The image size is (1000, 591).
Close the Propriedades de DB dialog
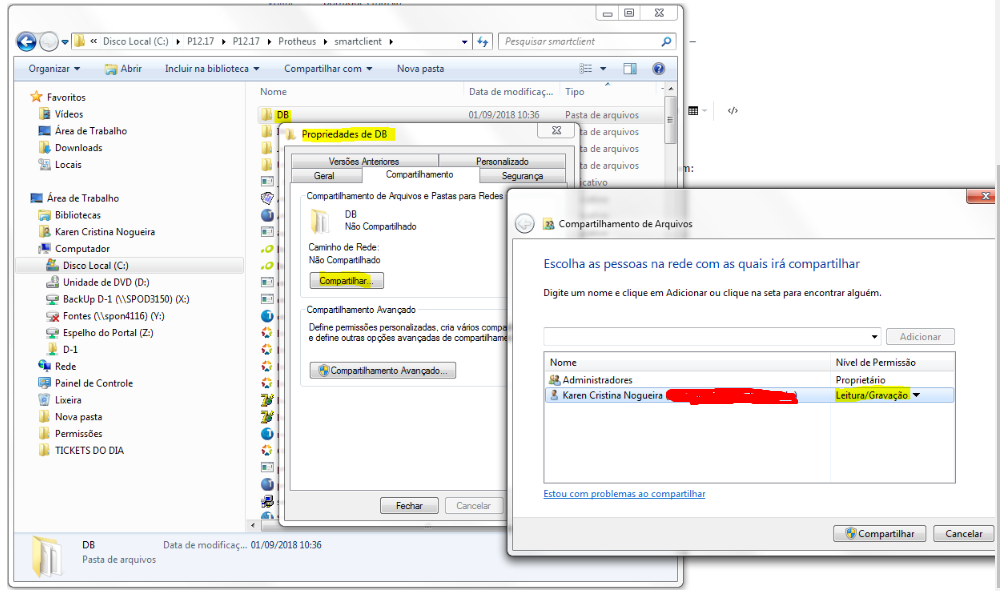pyautogui.click(x=556, y=130)
